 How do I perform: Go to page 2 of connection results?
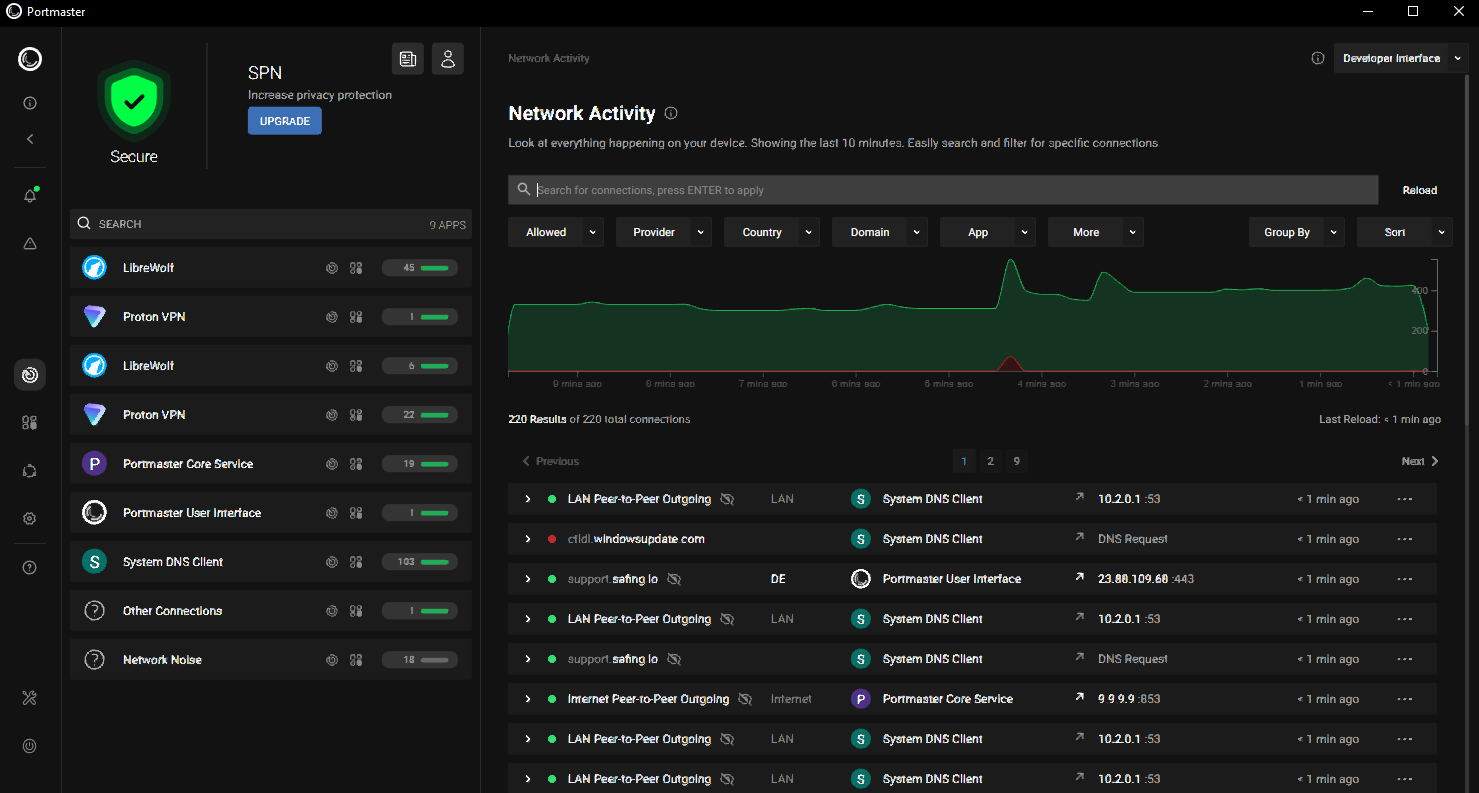[990, 461]
